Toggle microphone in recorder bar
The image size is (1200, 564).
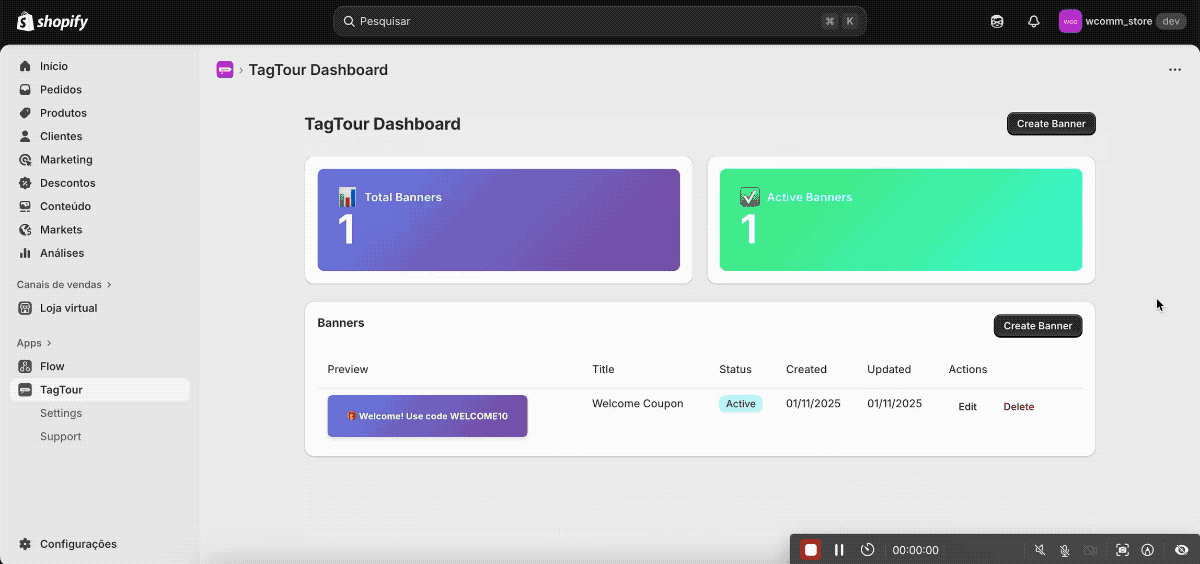(x=1065, y=550)
